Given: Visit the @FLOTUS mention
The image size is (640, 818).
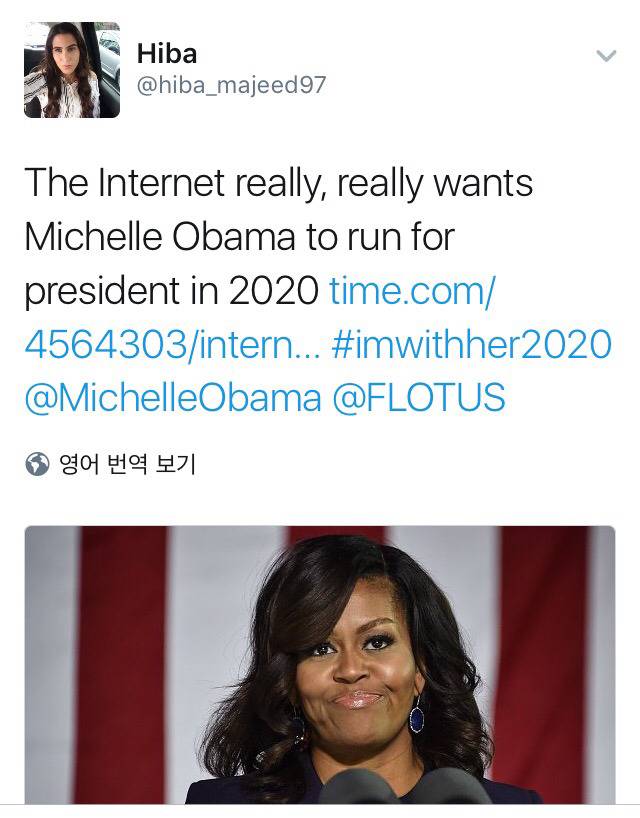Looking at the screenshot, I should pos(420,398).
